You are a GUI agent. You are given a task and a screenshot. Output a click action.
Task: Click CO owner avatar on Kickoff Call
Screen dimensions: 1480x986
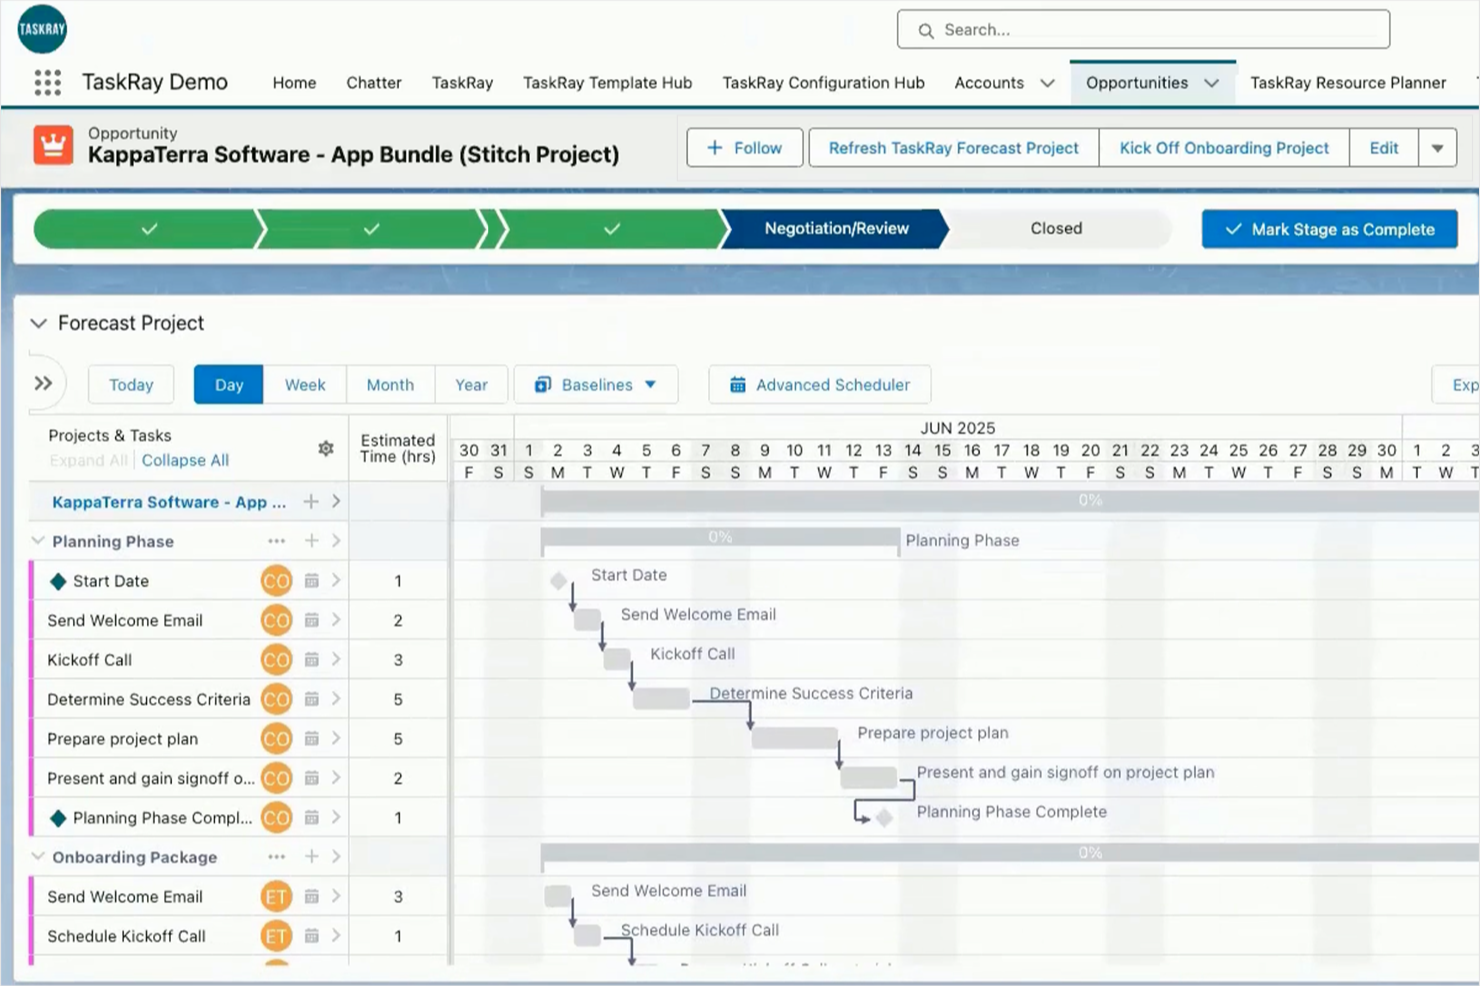(x=276, y=660)
